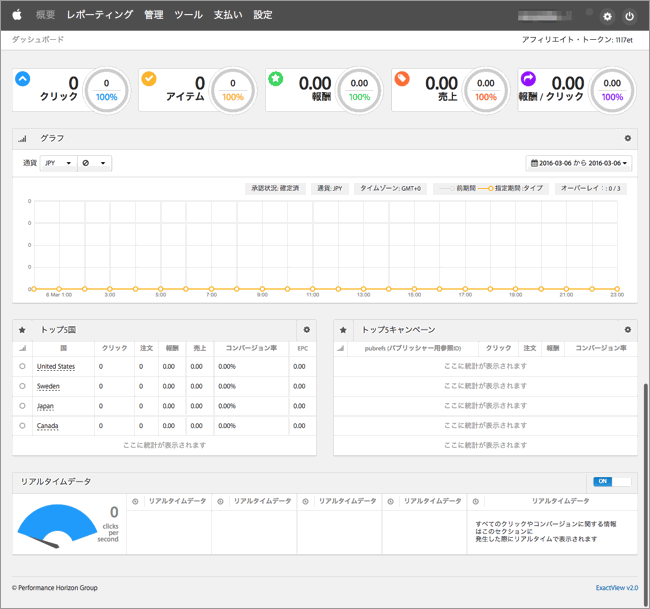Click the Apple logo icon in the top bar
The height and width of the screenshot is (609, 650).
point(17,15)
